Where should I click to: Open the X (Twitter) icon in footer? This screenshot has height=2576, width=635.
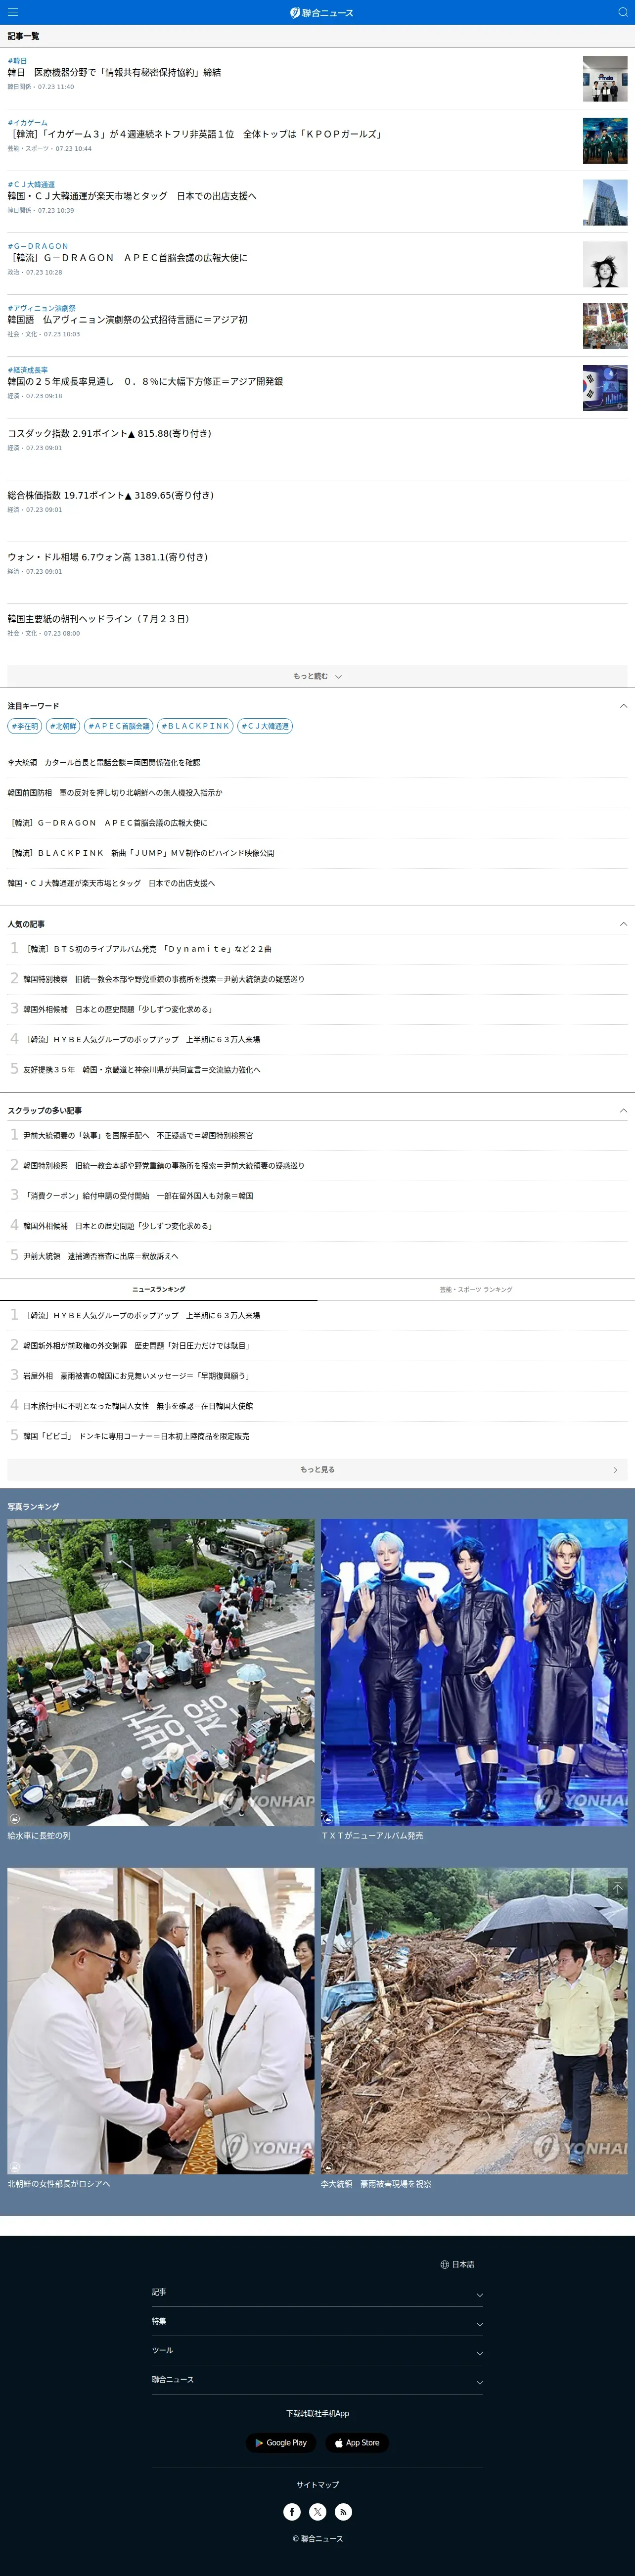tap(317, 2511)
